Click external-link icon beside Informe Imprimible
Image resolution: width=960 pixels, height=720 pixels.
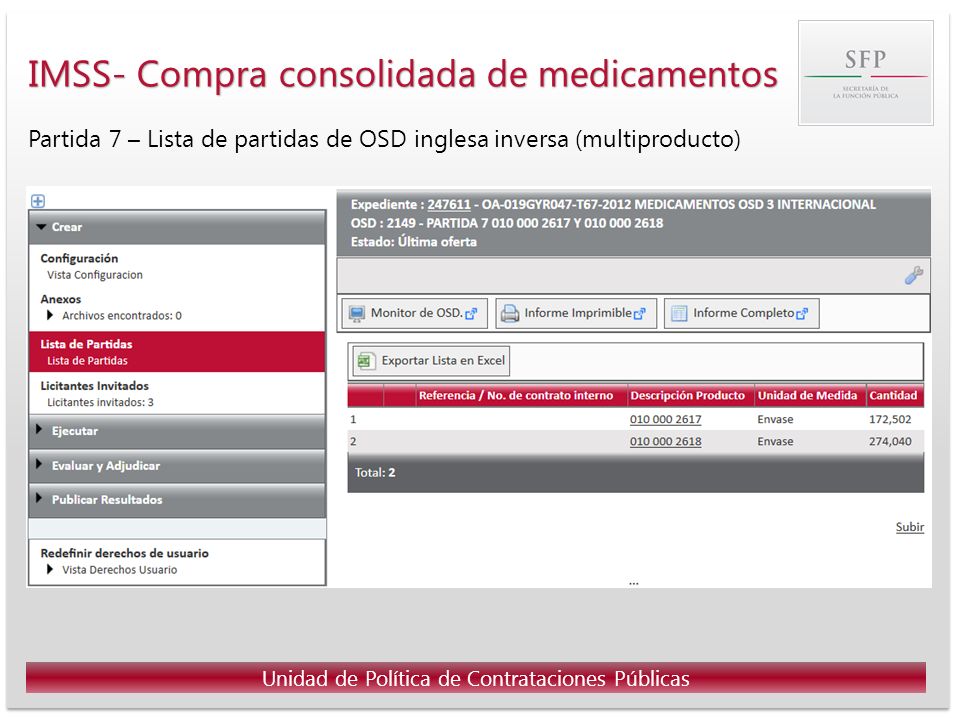640,314
